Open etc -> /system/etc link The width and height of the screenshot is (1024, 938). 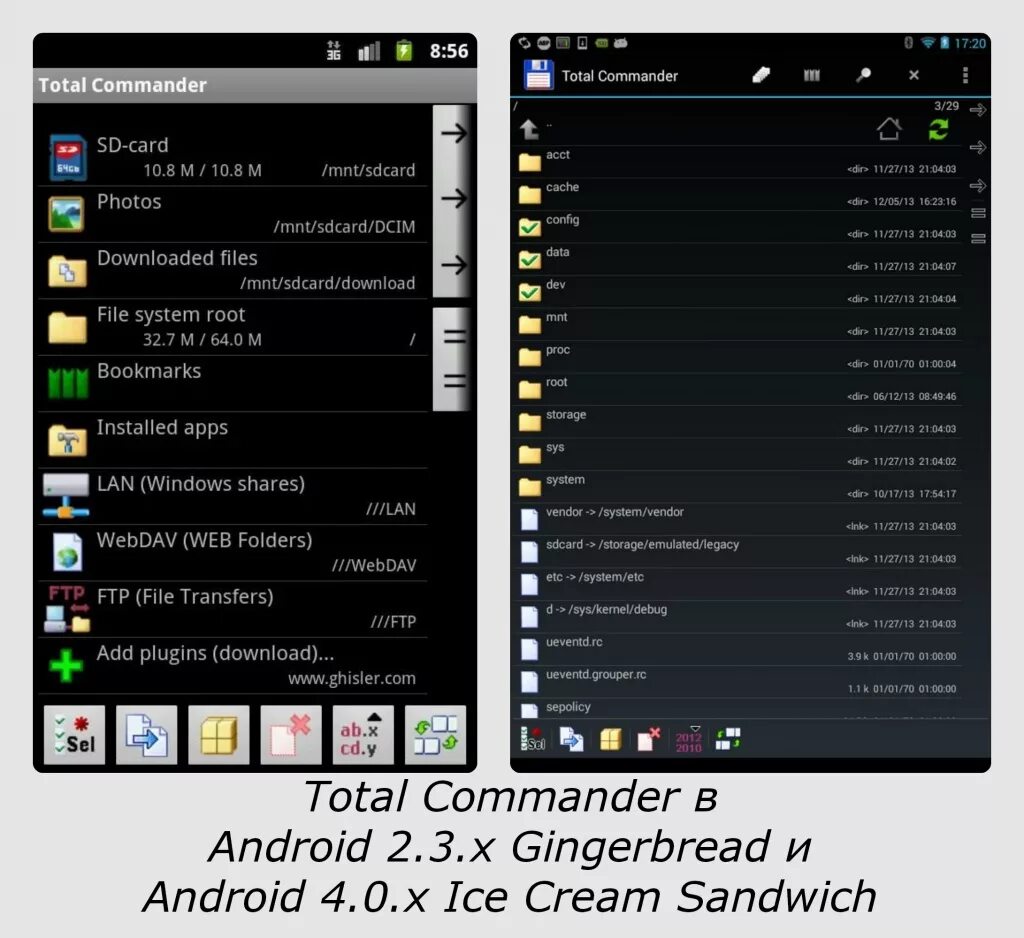[x=738, y=585]
